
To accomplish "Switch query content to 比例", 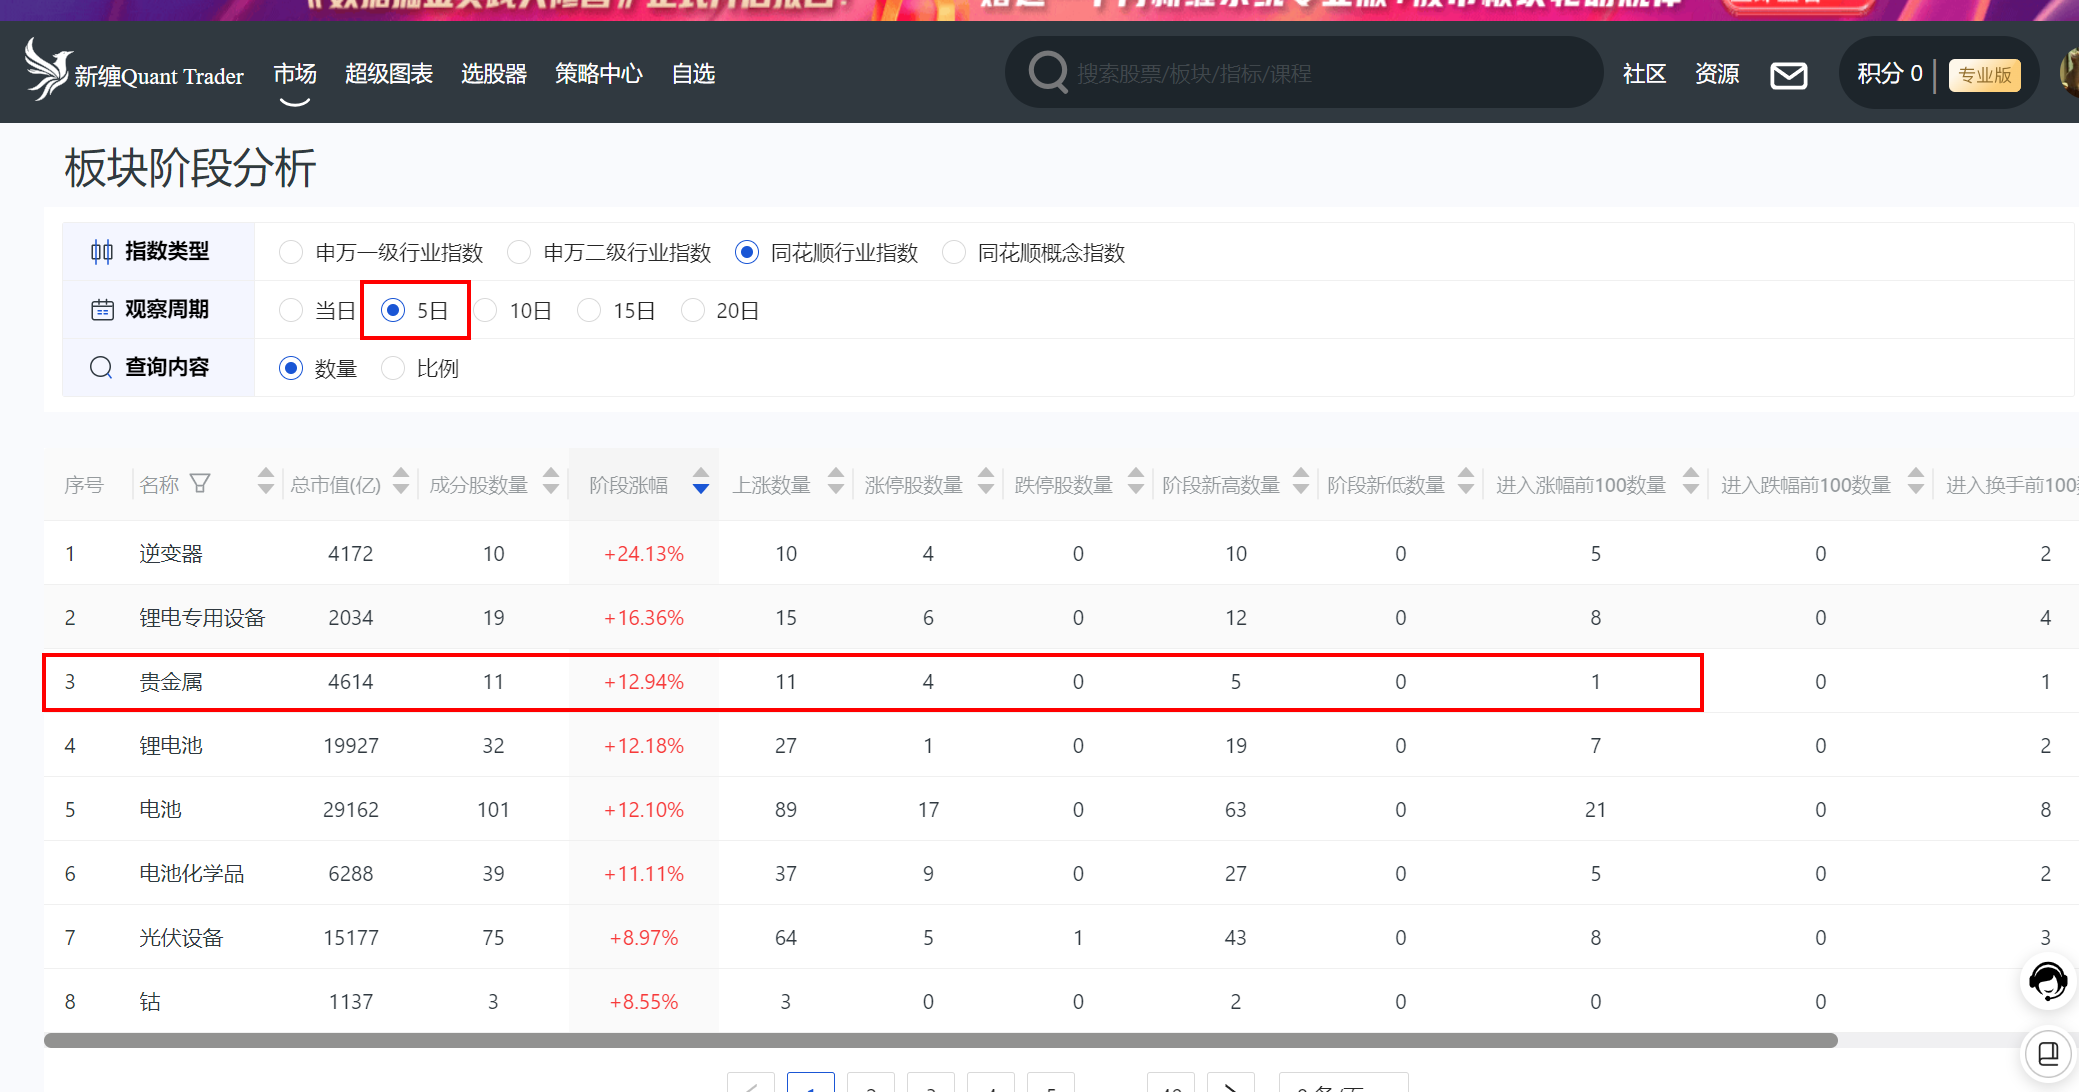I will click(394, 369).
